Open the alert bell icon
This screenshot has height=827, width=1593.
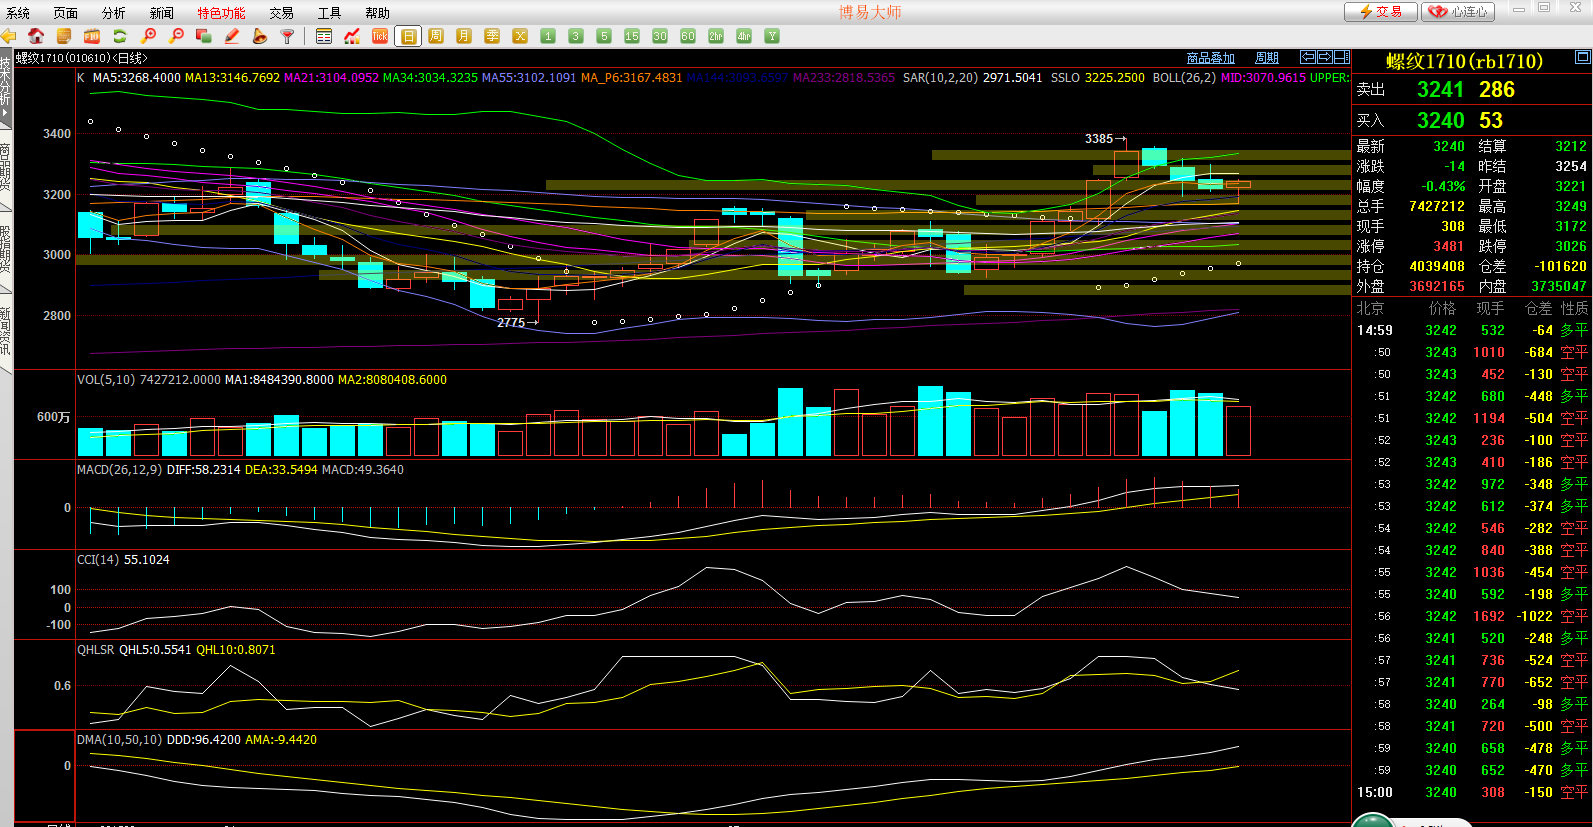click(x=260, y=36)
